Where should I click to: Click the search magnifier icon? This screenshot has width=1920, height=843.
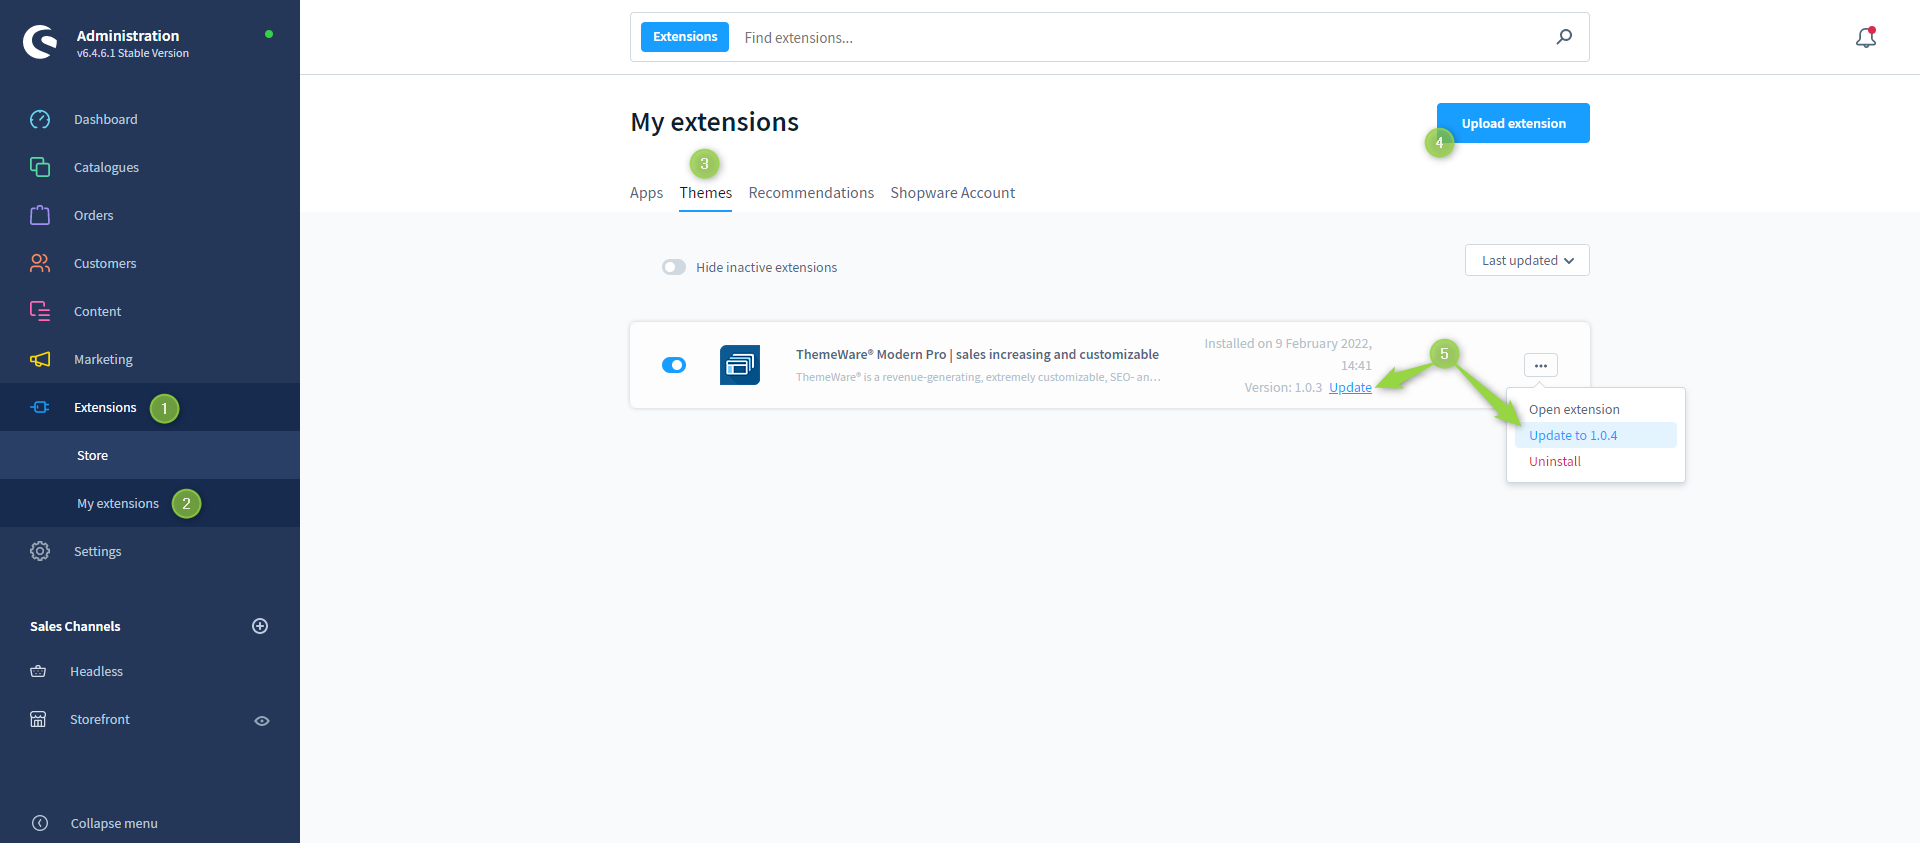point(1564,37)
